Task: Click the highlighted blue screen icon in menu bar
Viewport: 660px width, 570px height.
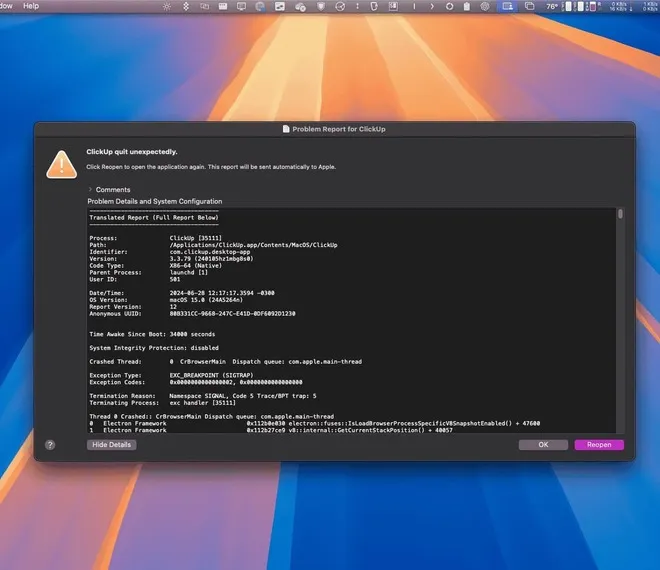Action: [x=508, y=6]
